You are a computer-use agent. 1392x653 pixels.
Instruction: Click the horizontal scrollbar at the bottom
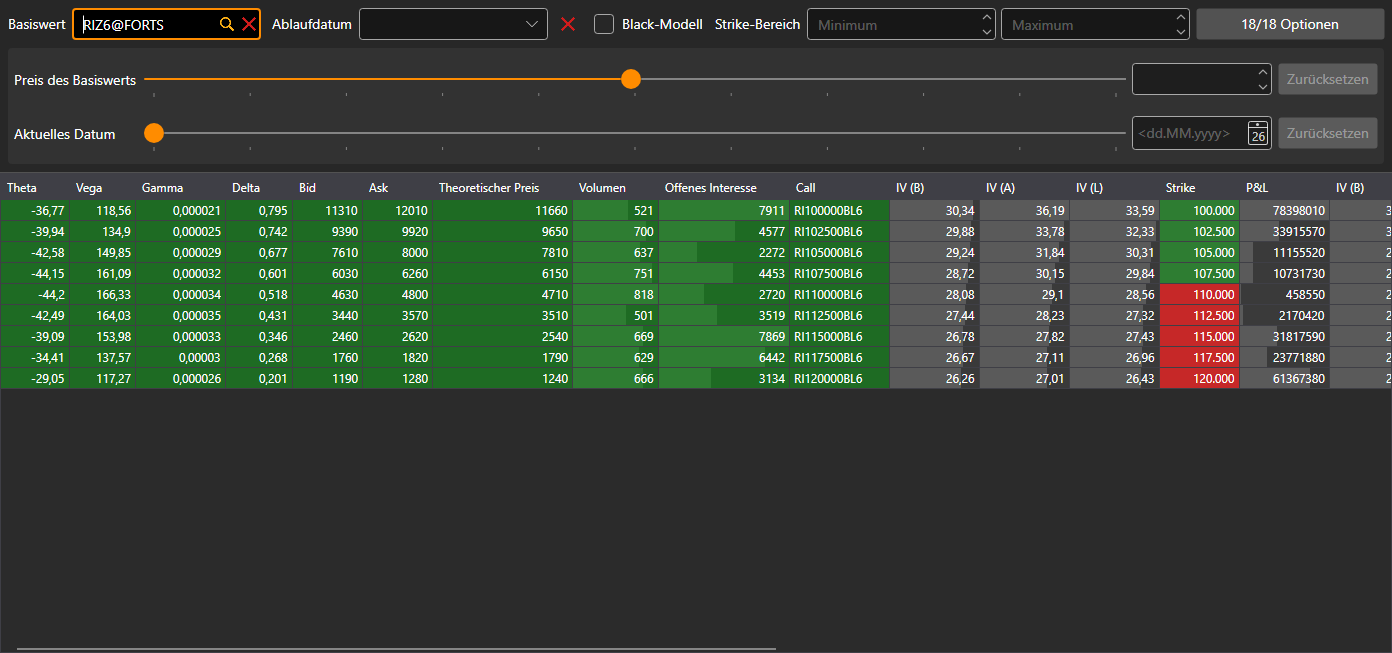[x=396, y=649]
